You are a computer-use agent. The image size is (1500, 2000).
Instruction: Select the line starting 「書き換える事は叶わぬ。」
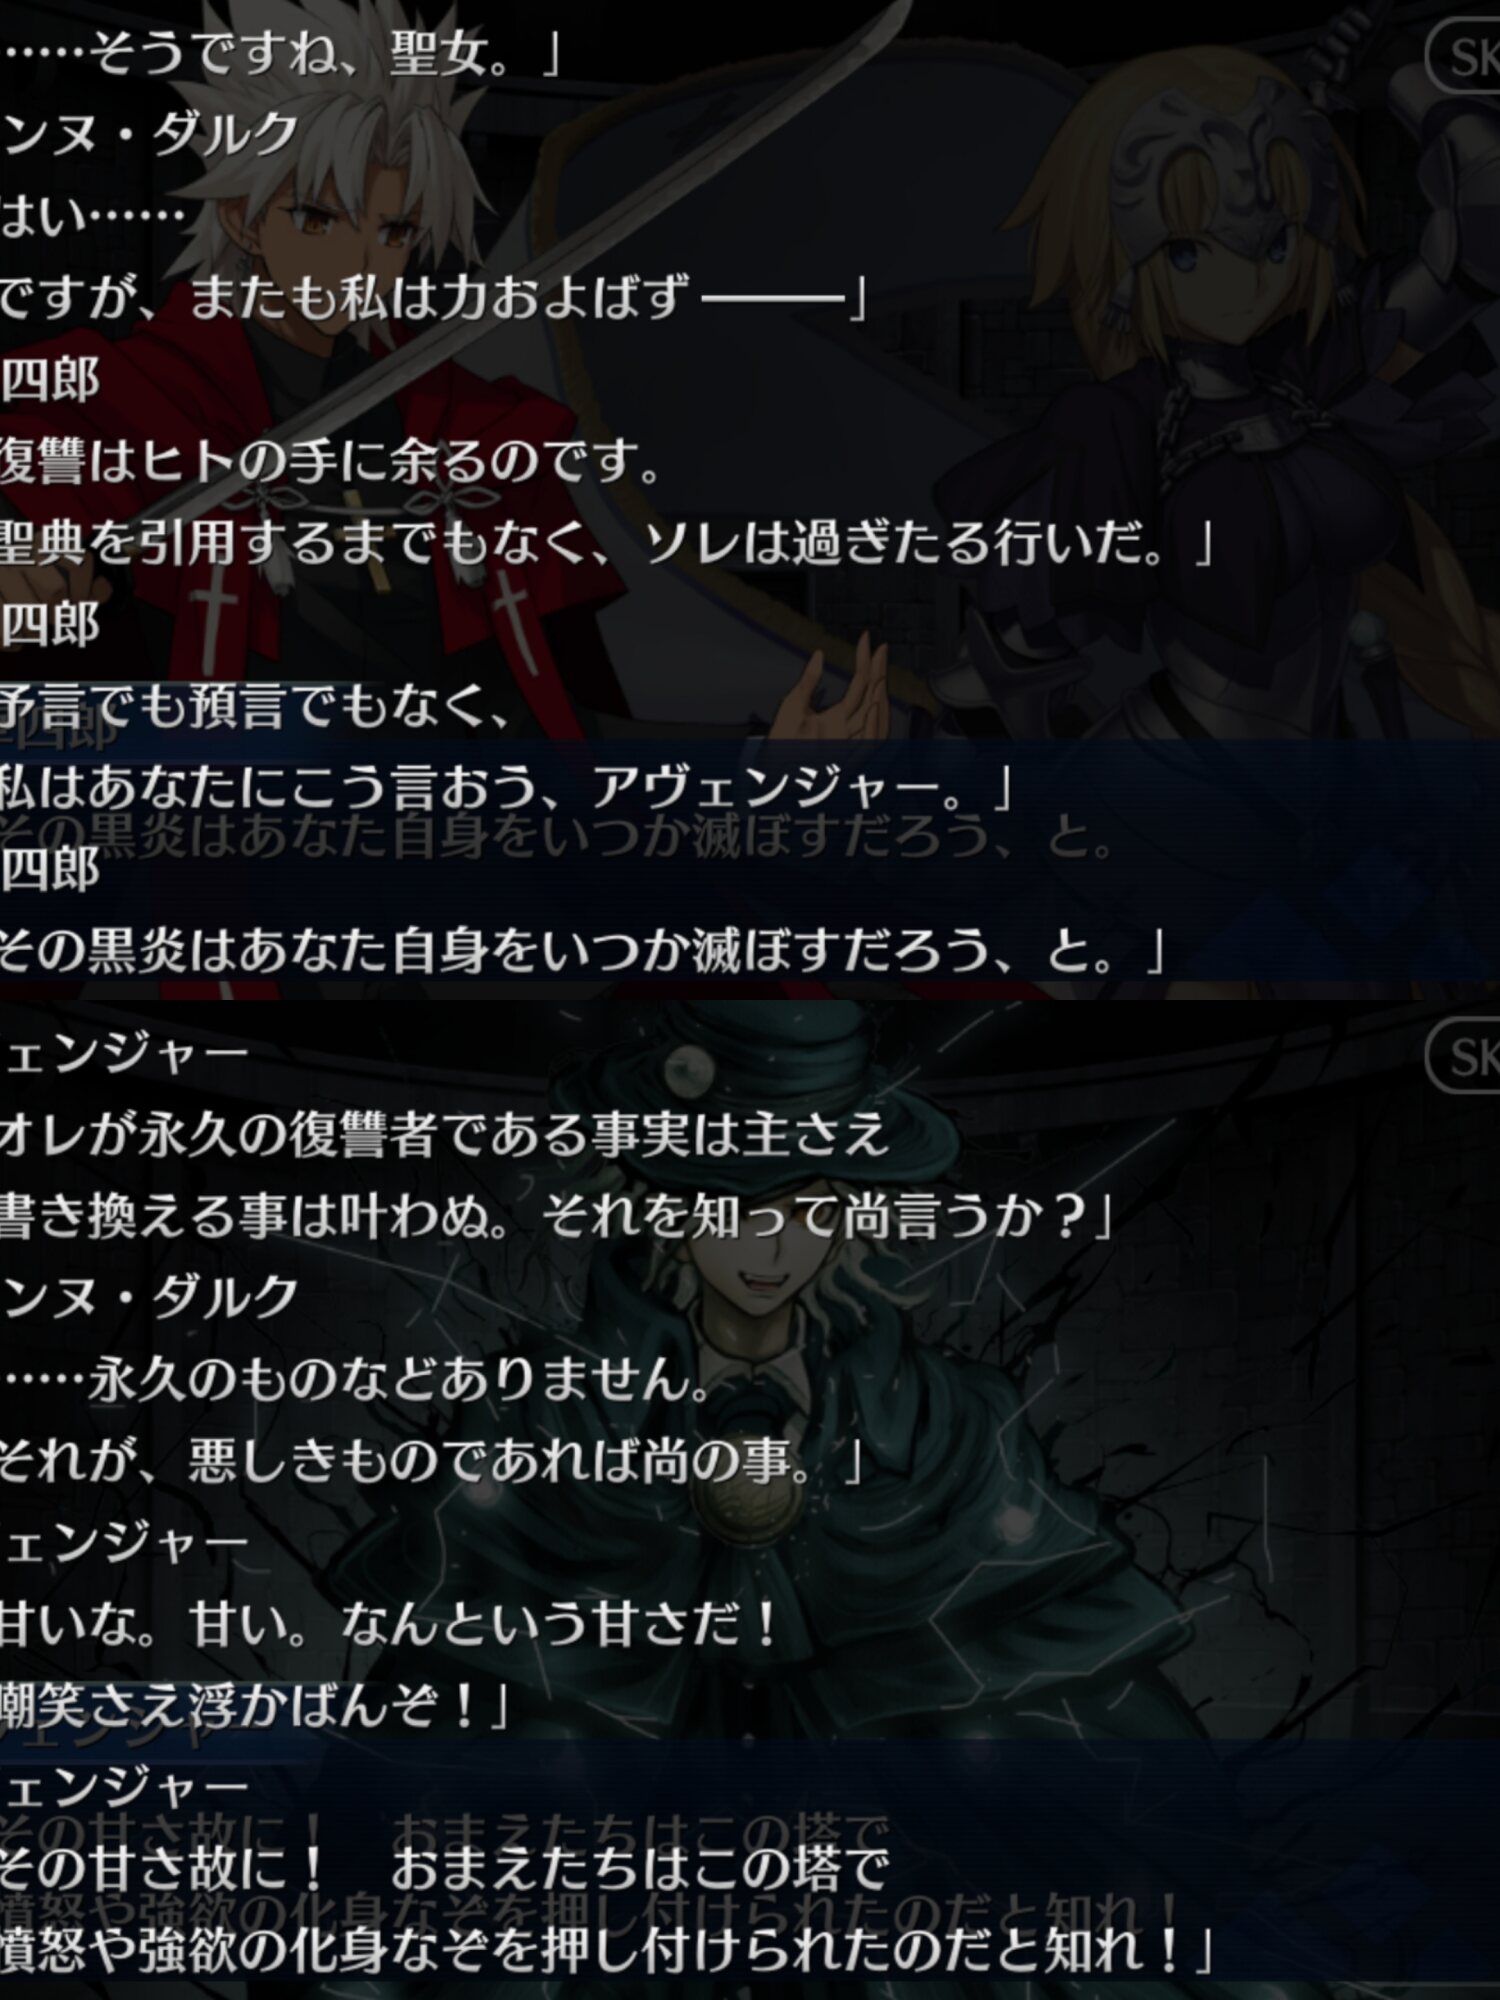556,1216
